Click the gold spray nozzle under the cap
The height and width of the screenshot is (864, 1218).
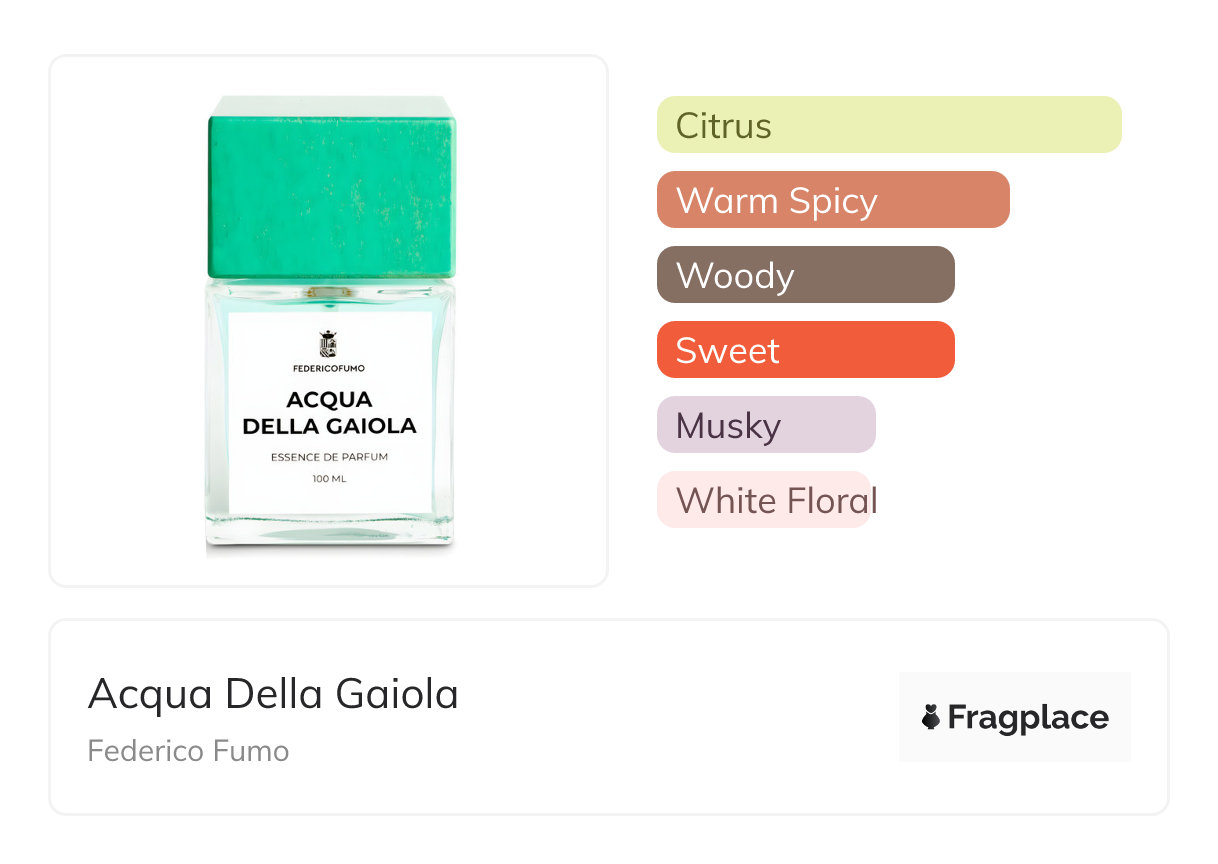point(329,291)
